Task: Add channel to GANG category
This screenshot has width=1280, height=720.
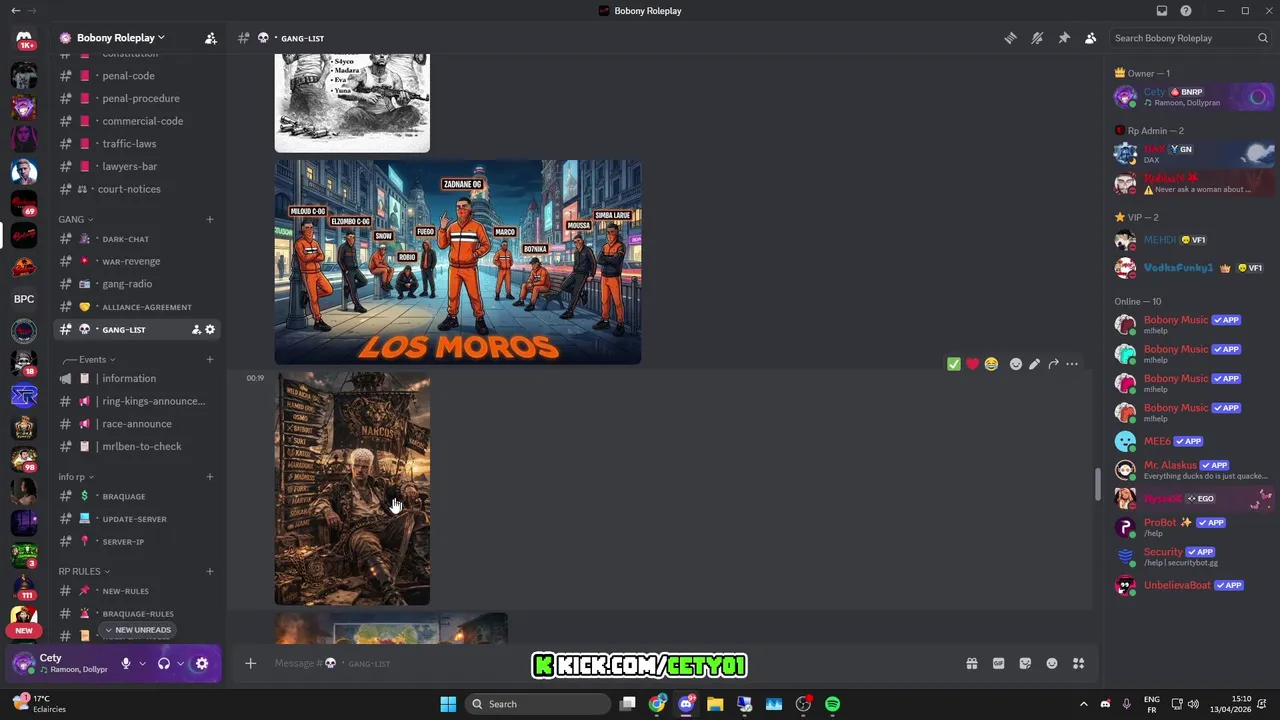Action: click(x=210, y=219)
